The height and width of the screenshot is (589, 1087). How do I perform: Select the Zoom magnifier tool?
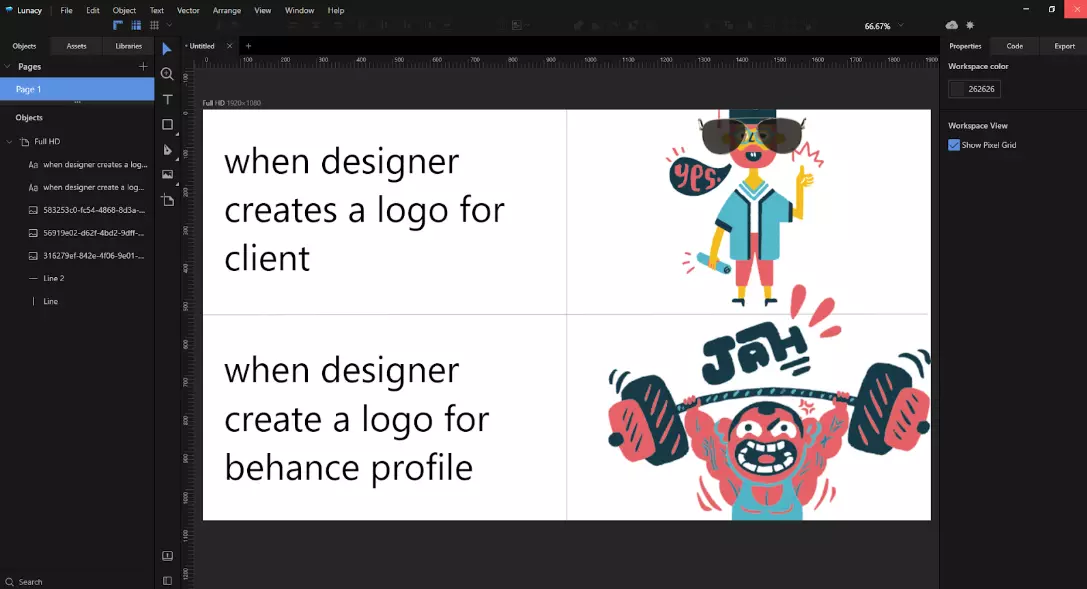(167, 73)
